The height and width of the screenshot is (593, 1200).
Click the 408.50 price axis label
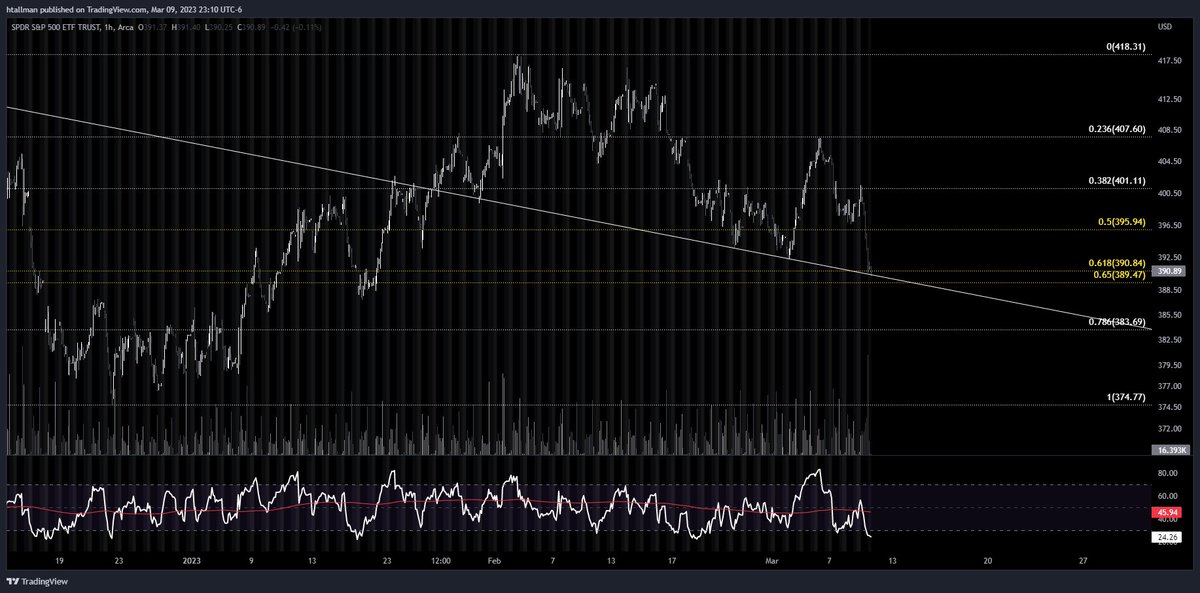tap(1168, 131)
